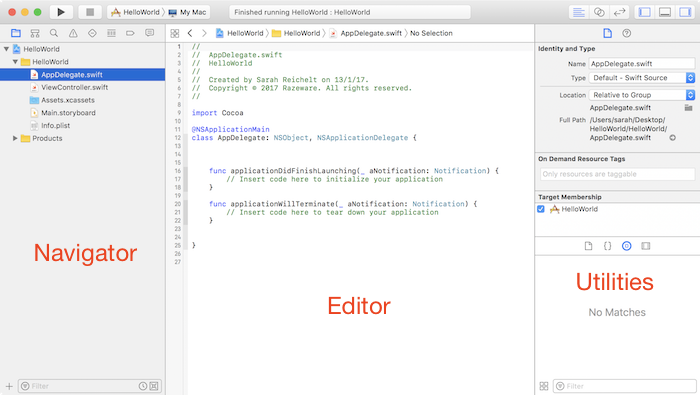This screenshot has height=395, width=700.
Task: Go forward in editor history
Action: click(x=204, y=33)
